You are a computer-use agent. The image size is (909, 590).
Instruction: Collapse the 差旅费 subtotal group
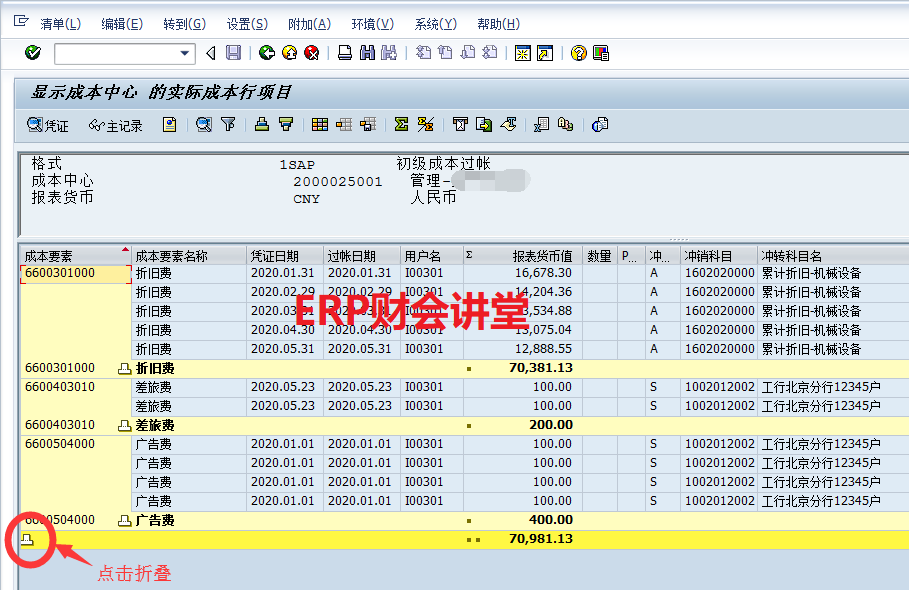coord(124,425)
